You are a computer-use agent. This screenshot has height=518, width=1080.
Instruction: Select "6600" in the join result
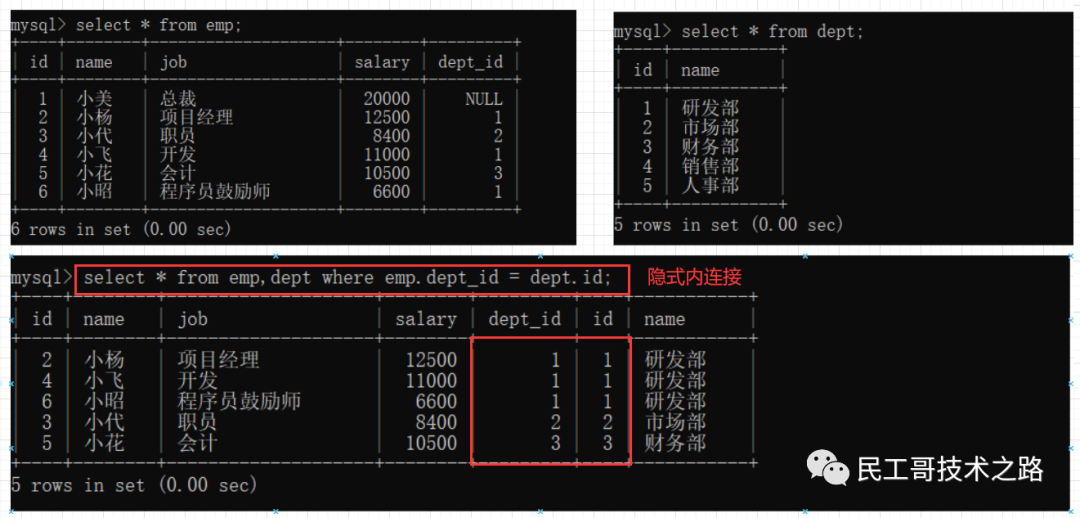pyautogui.click(x=436, y=401)
